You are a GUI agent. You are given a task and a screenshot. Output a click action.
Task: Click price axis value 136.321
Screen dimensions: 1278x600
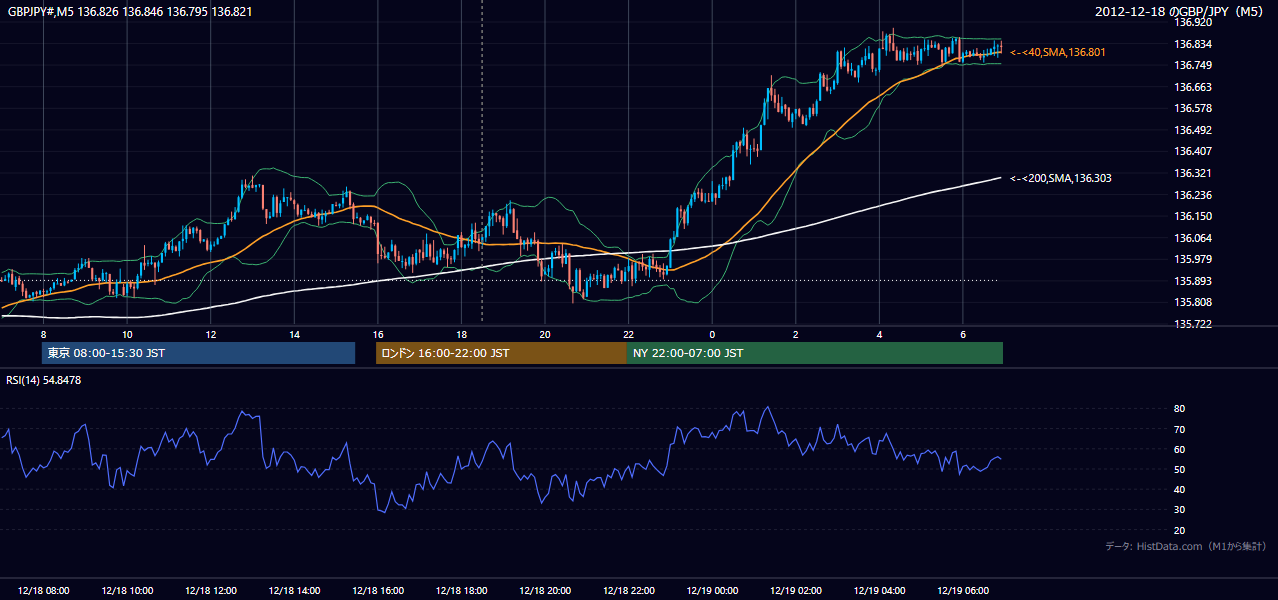1193,173
